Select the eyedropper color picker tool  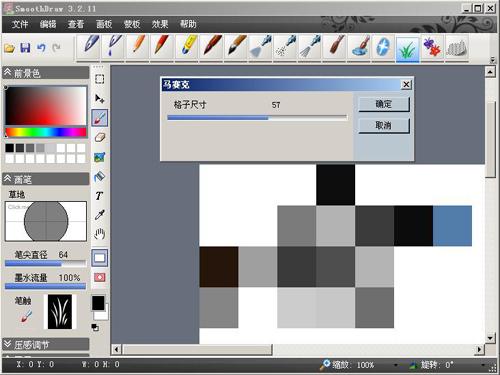point(100,215)
